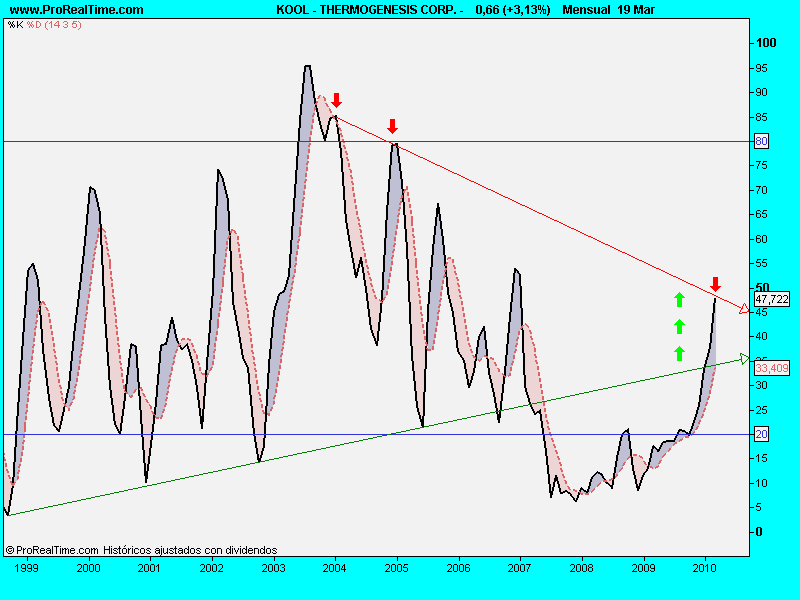The height and width of the screenshot is (600, 800).
Task: Click the 65 value on the scale
Action: coord(761,214)
